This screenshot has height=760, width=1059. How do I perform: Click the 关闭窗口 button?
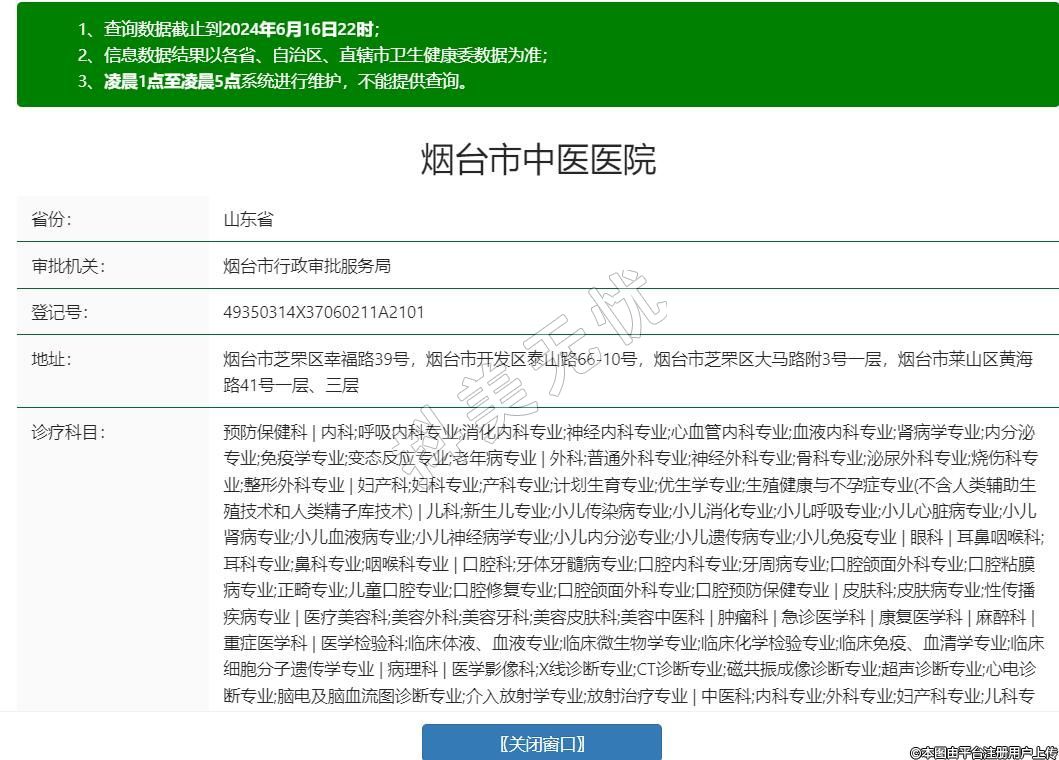click(x=541, y=743)
